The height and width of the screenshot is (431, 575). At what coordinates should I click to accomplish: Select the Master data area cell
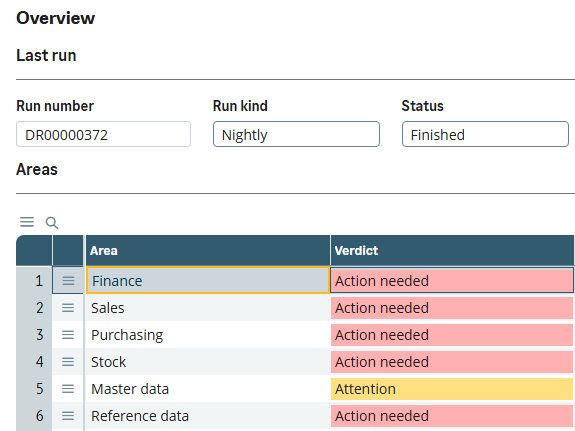[208, 388]
